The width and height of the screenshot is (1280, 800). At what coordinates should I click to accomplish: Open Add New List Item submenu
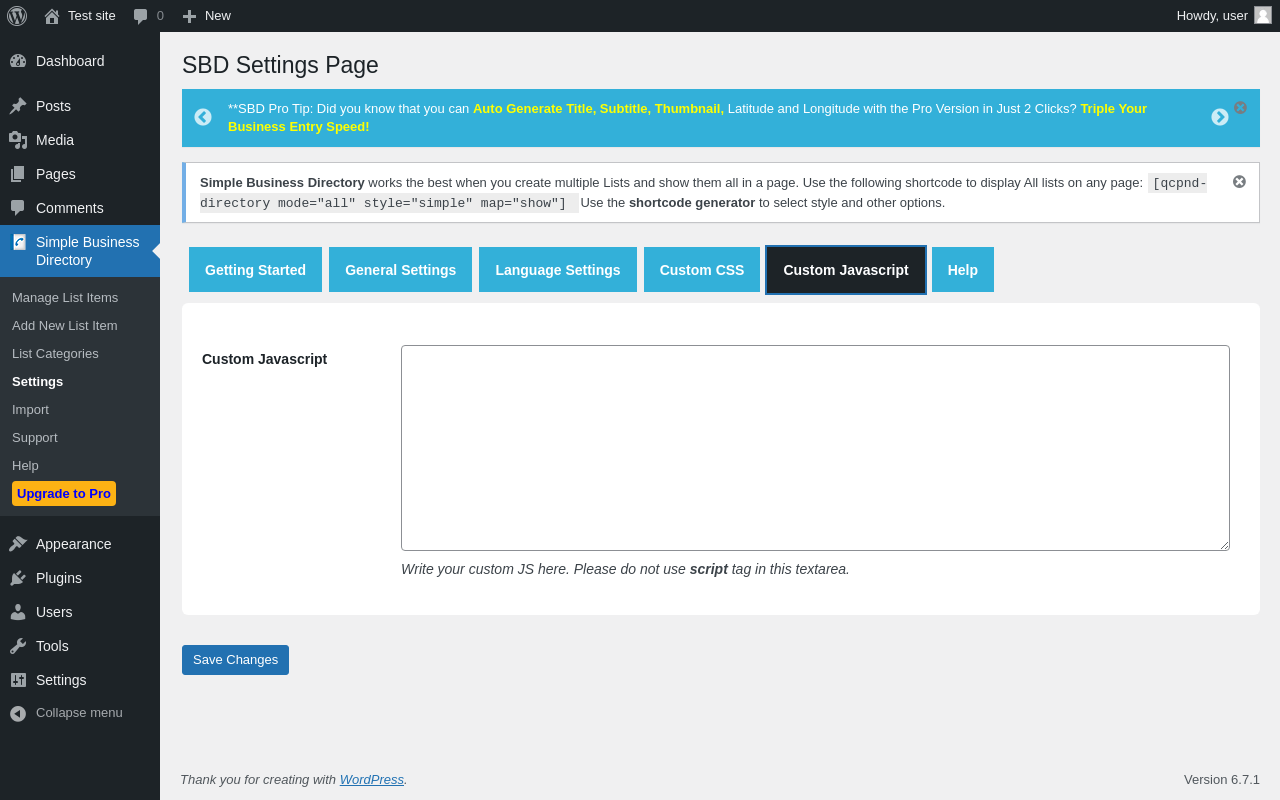click(65, 325)
